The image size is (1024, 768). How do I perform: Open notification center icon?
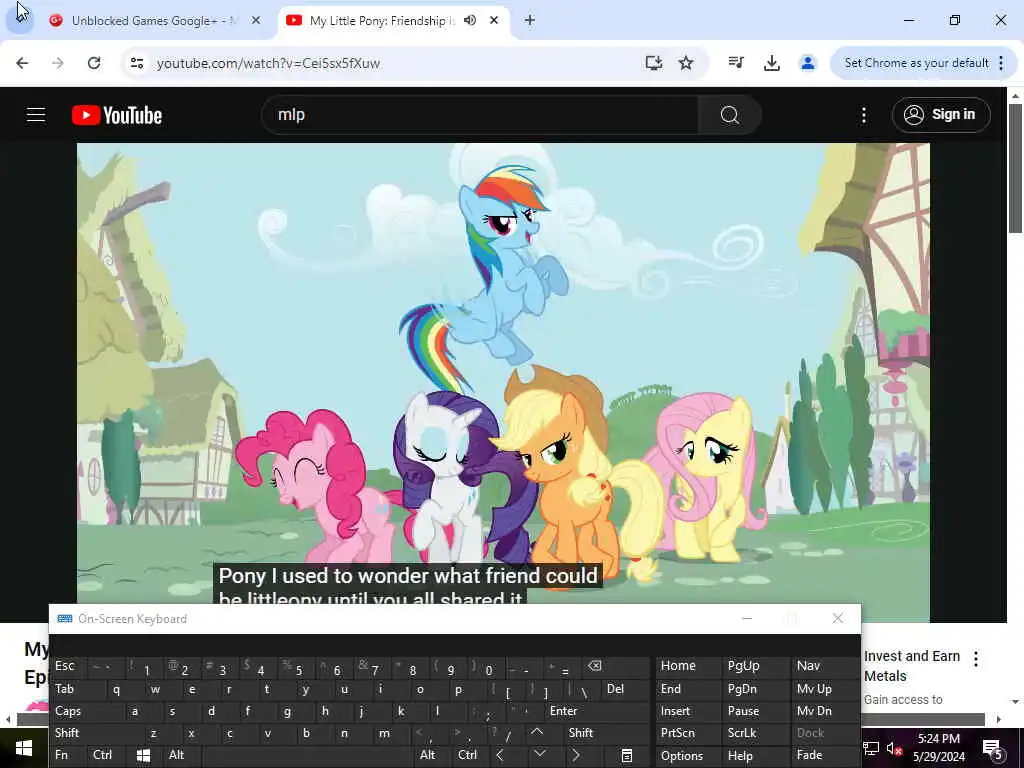(x=993, y=749)
